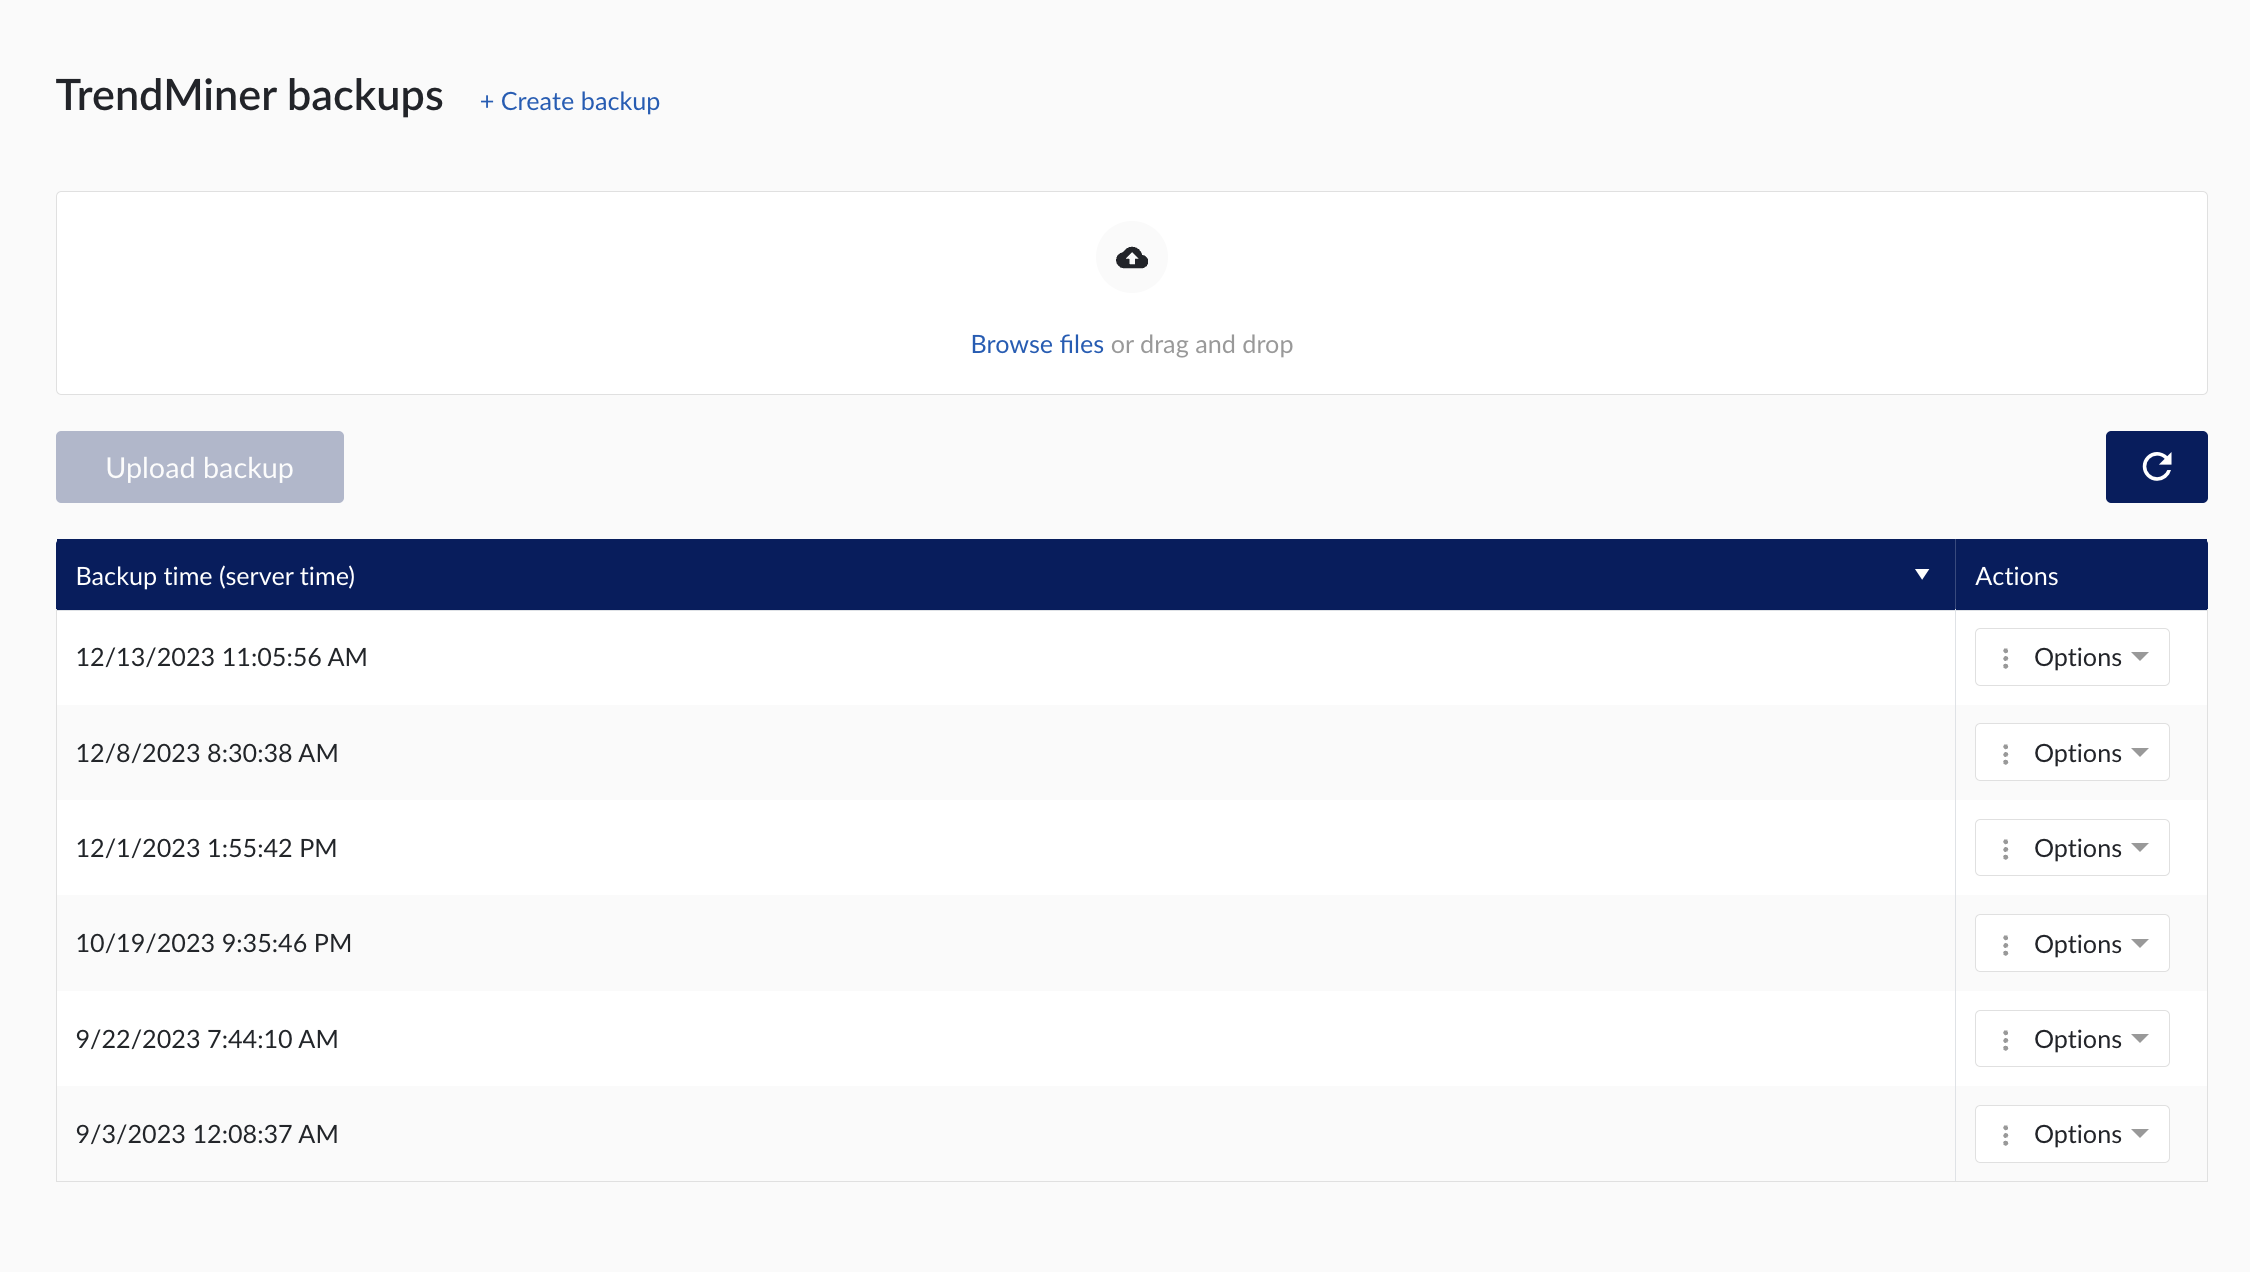Click the cloud upload icon
The image size is (2250, 1272).
tap(1131, 258)
